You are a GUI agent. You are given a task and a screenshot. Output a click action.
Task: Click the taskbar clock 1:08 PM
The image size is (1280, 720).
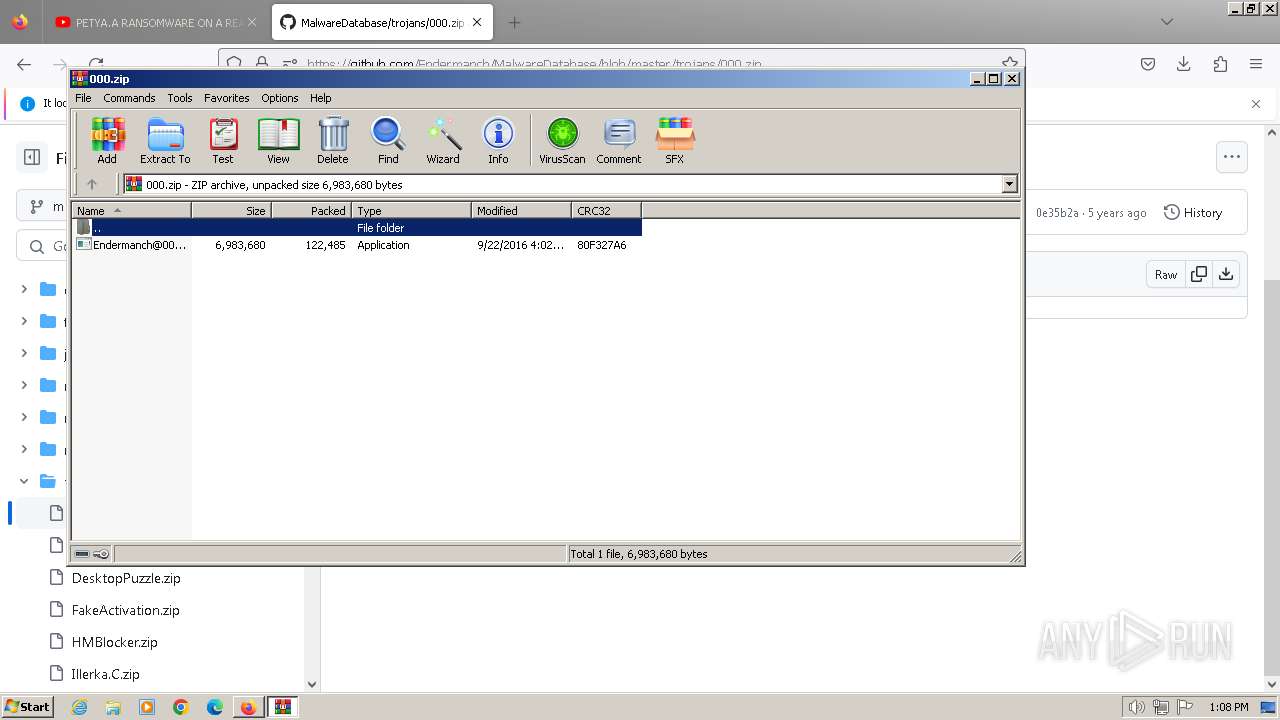1229,707
